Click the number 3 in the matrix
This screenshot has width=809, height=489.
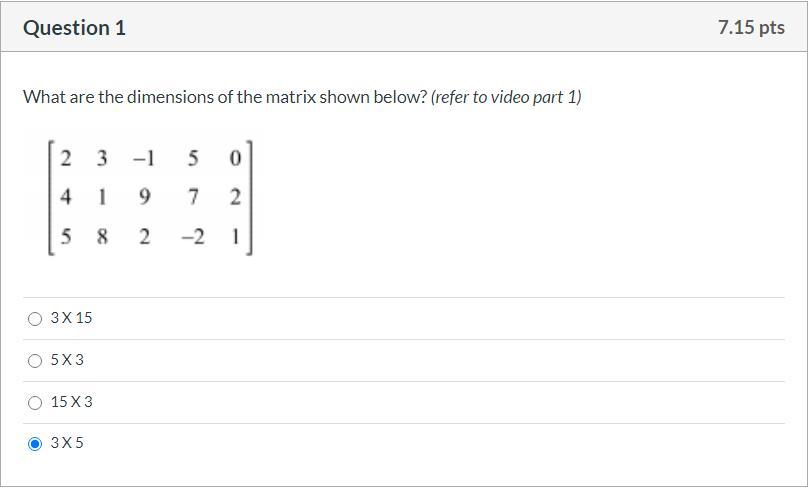point(102,158)
